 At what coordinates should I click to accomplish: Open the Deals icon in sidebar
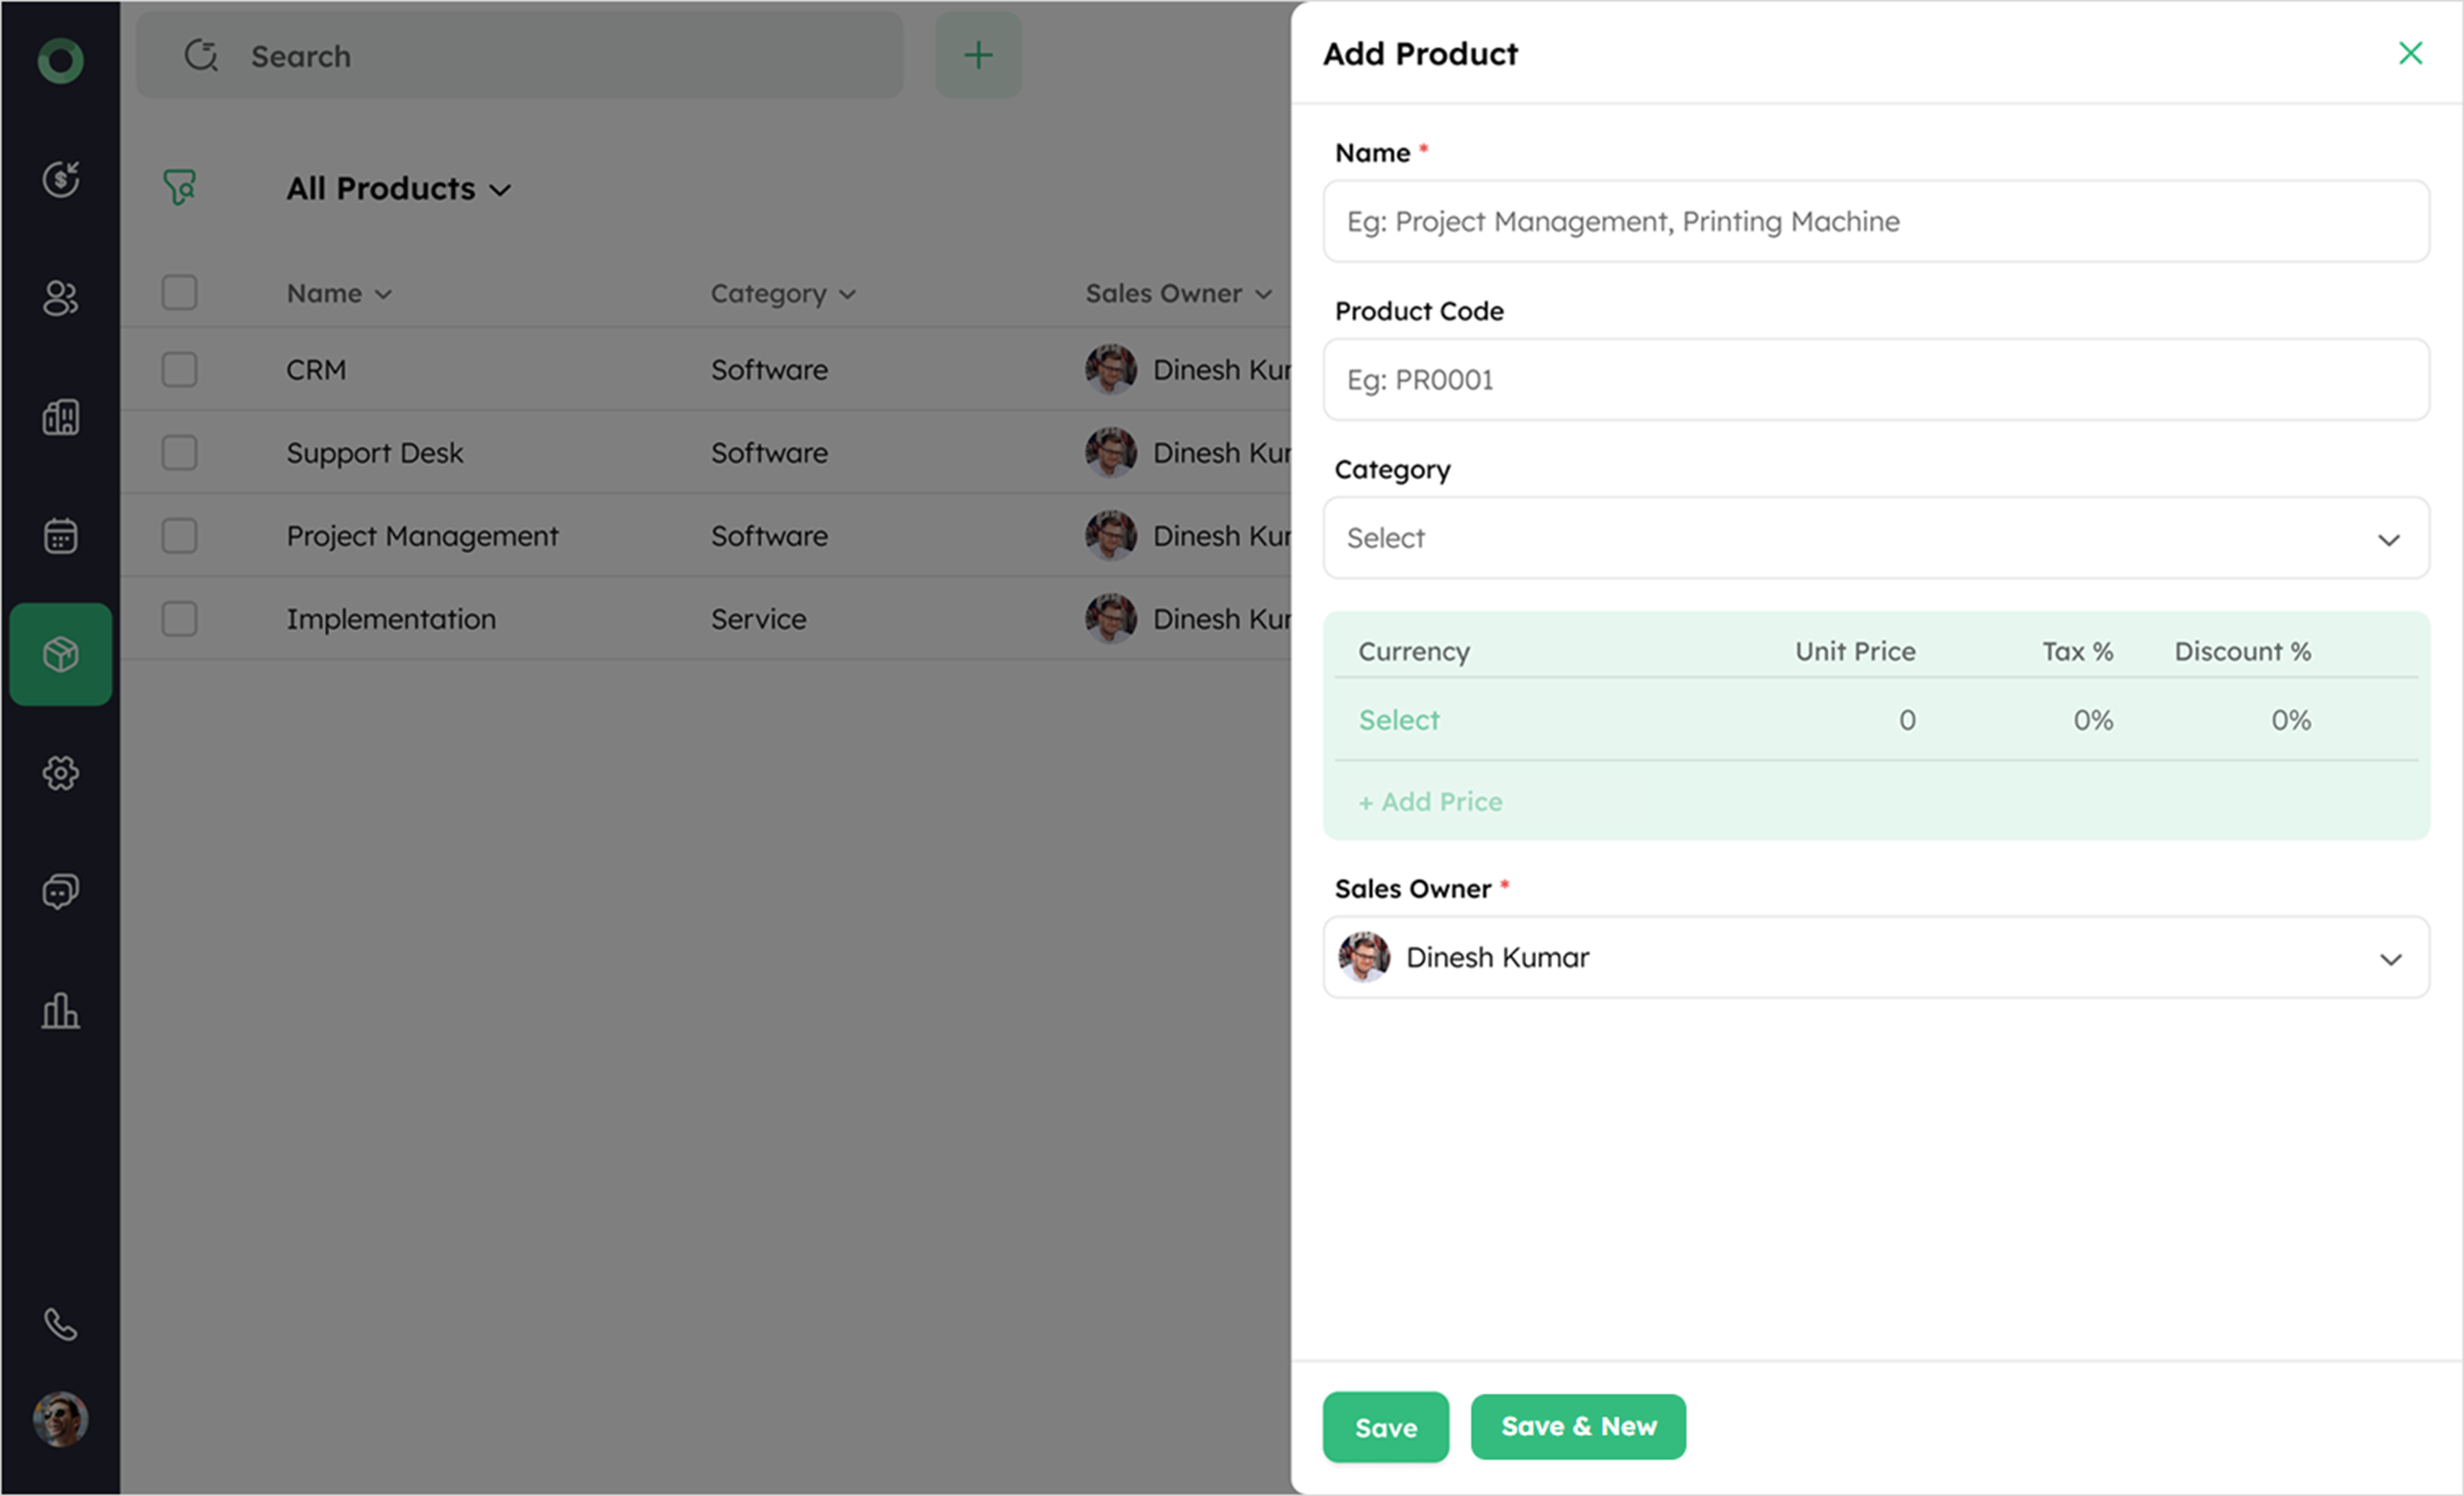(60, 179)
